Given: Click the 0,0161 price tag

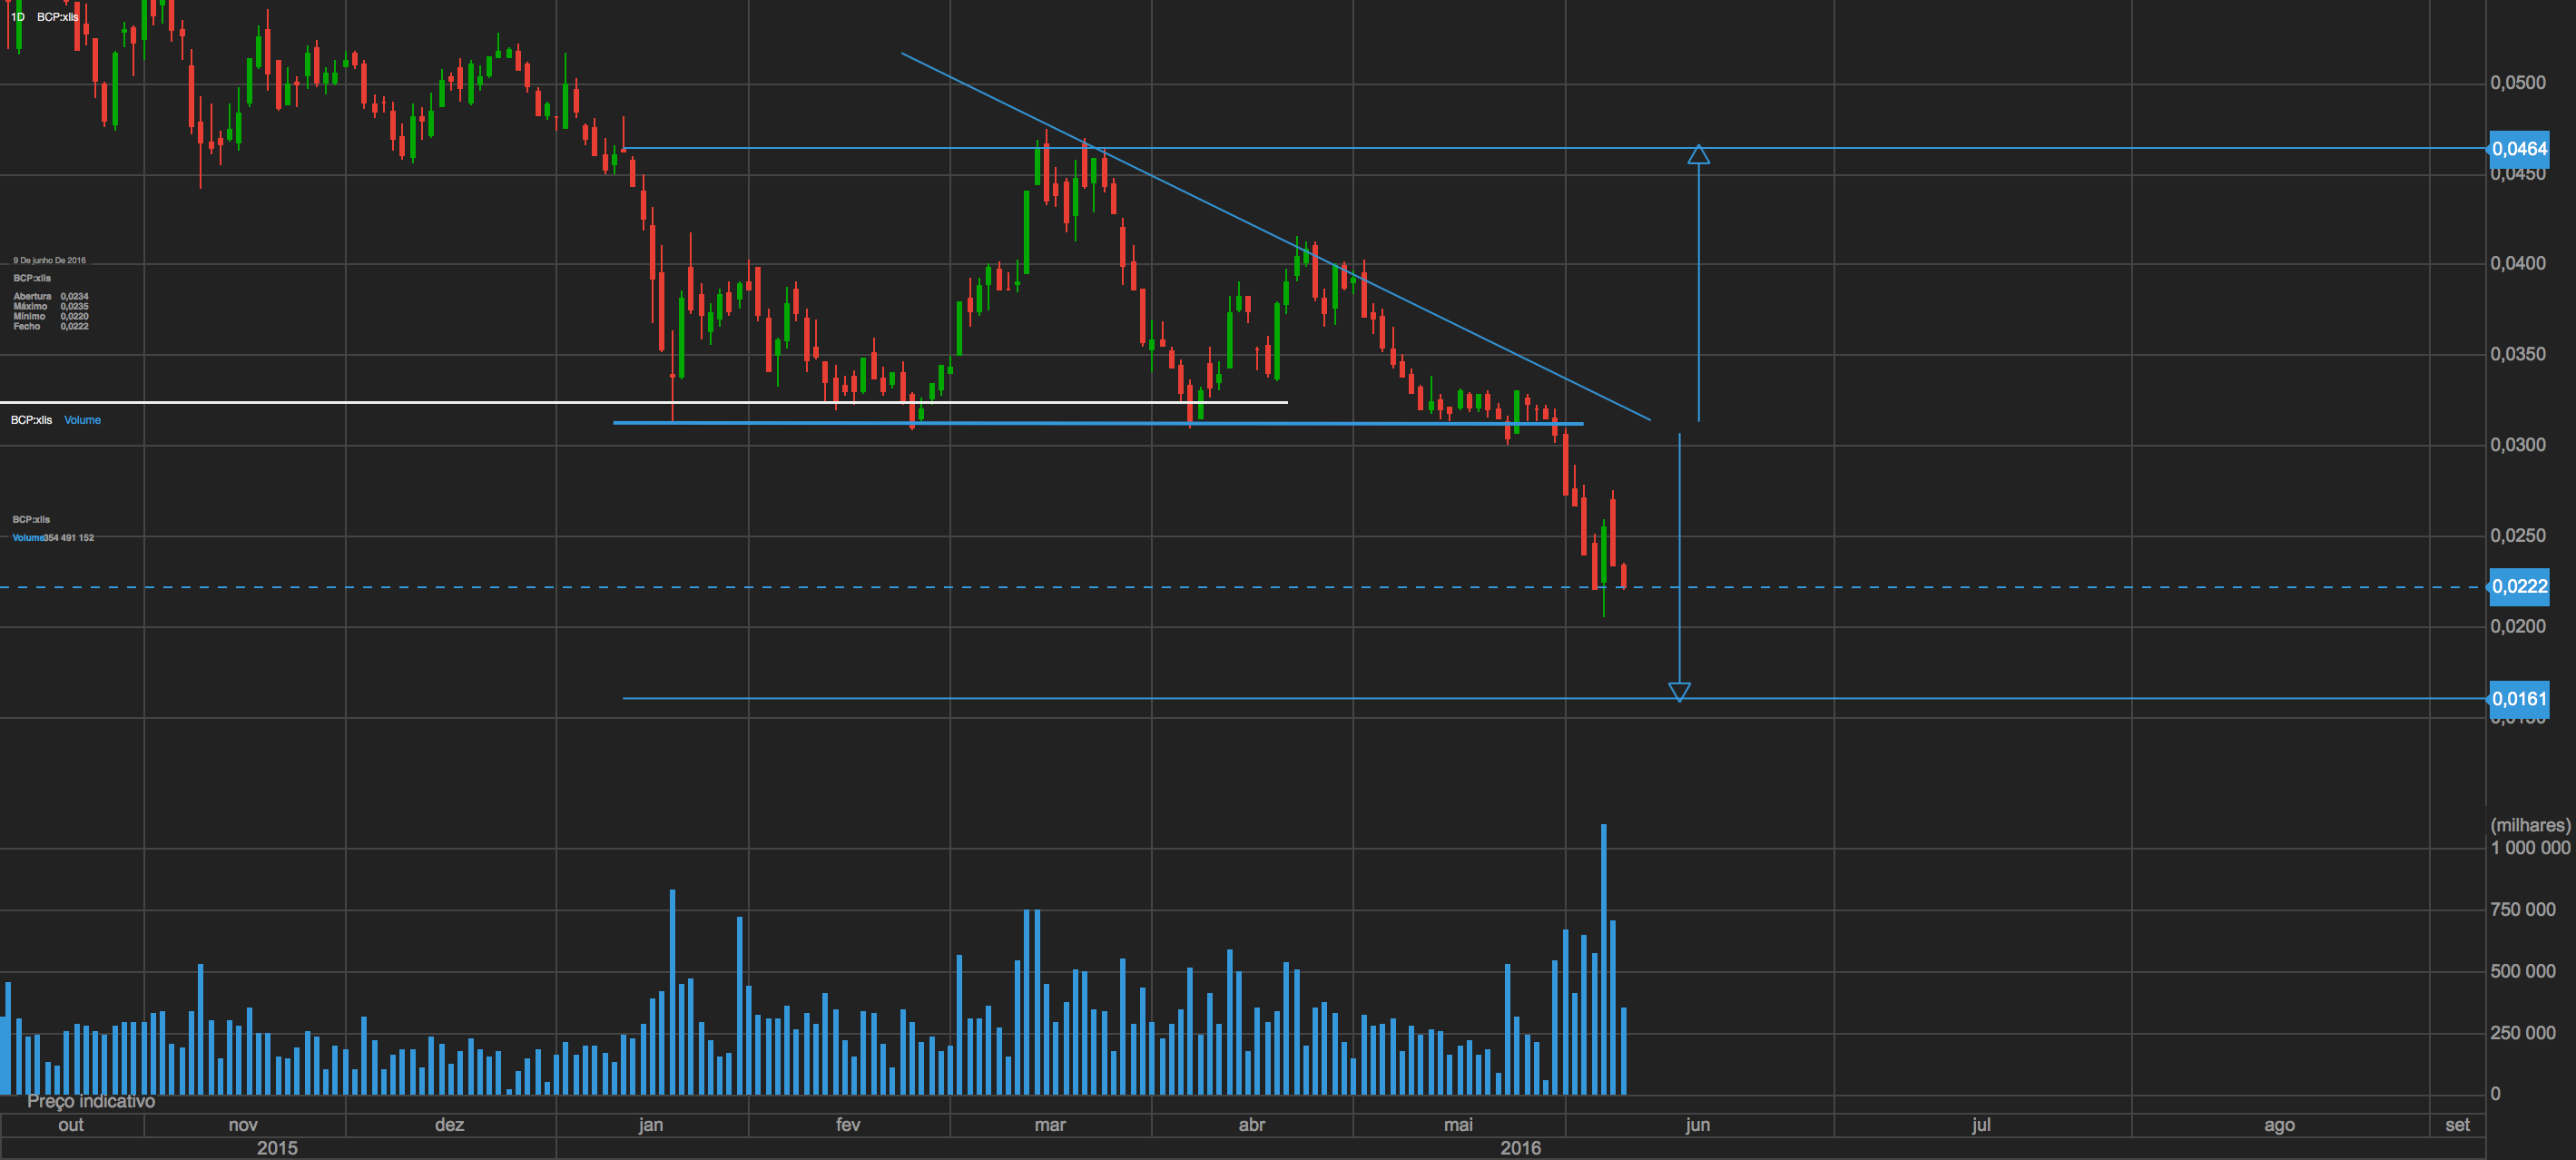Looking at the screenshot, I should point(2518,699).
